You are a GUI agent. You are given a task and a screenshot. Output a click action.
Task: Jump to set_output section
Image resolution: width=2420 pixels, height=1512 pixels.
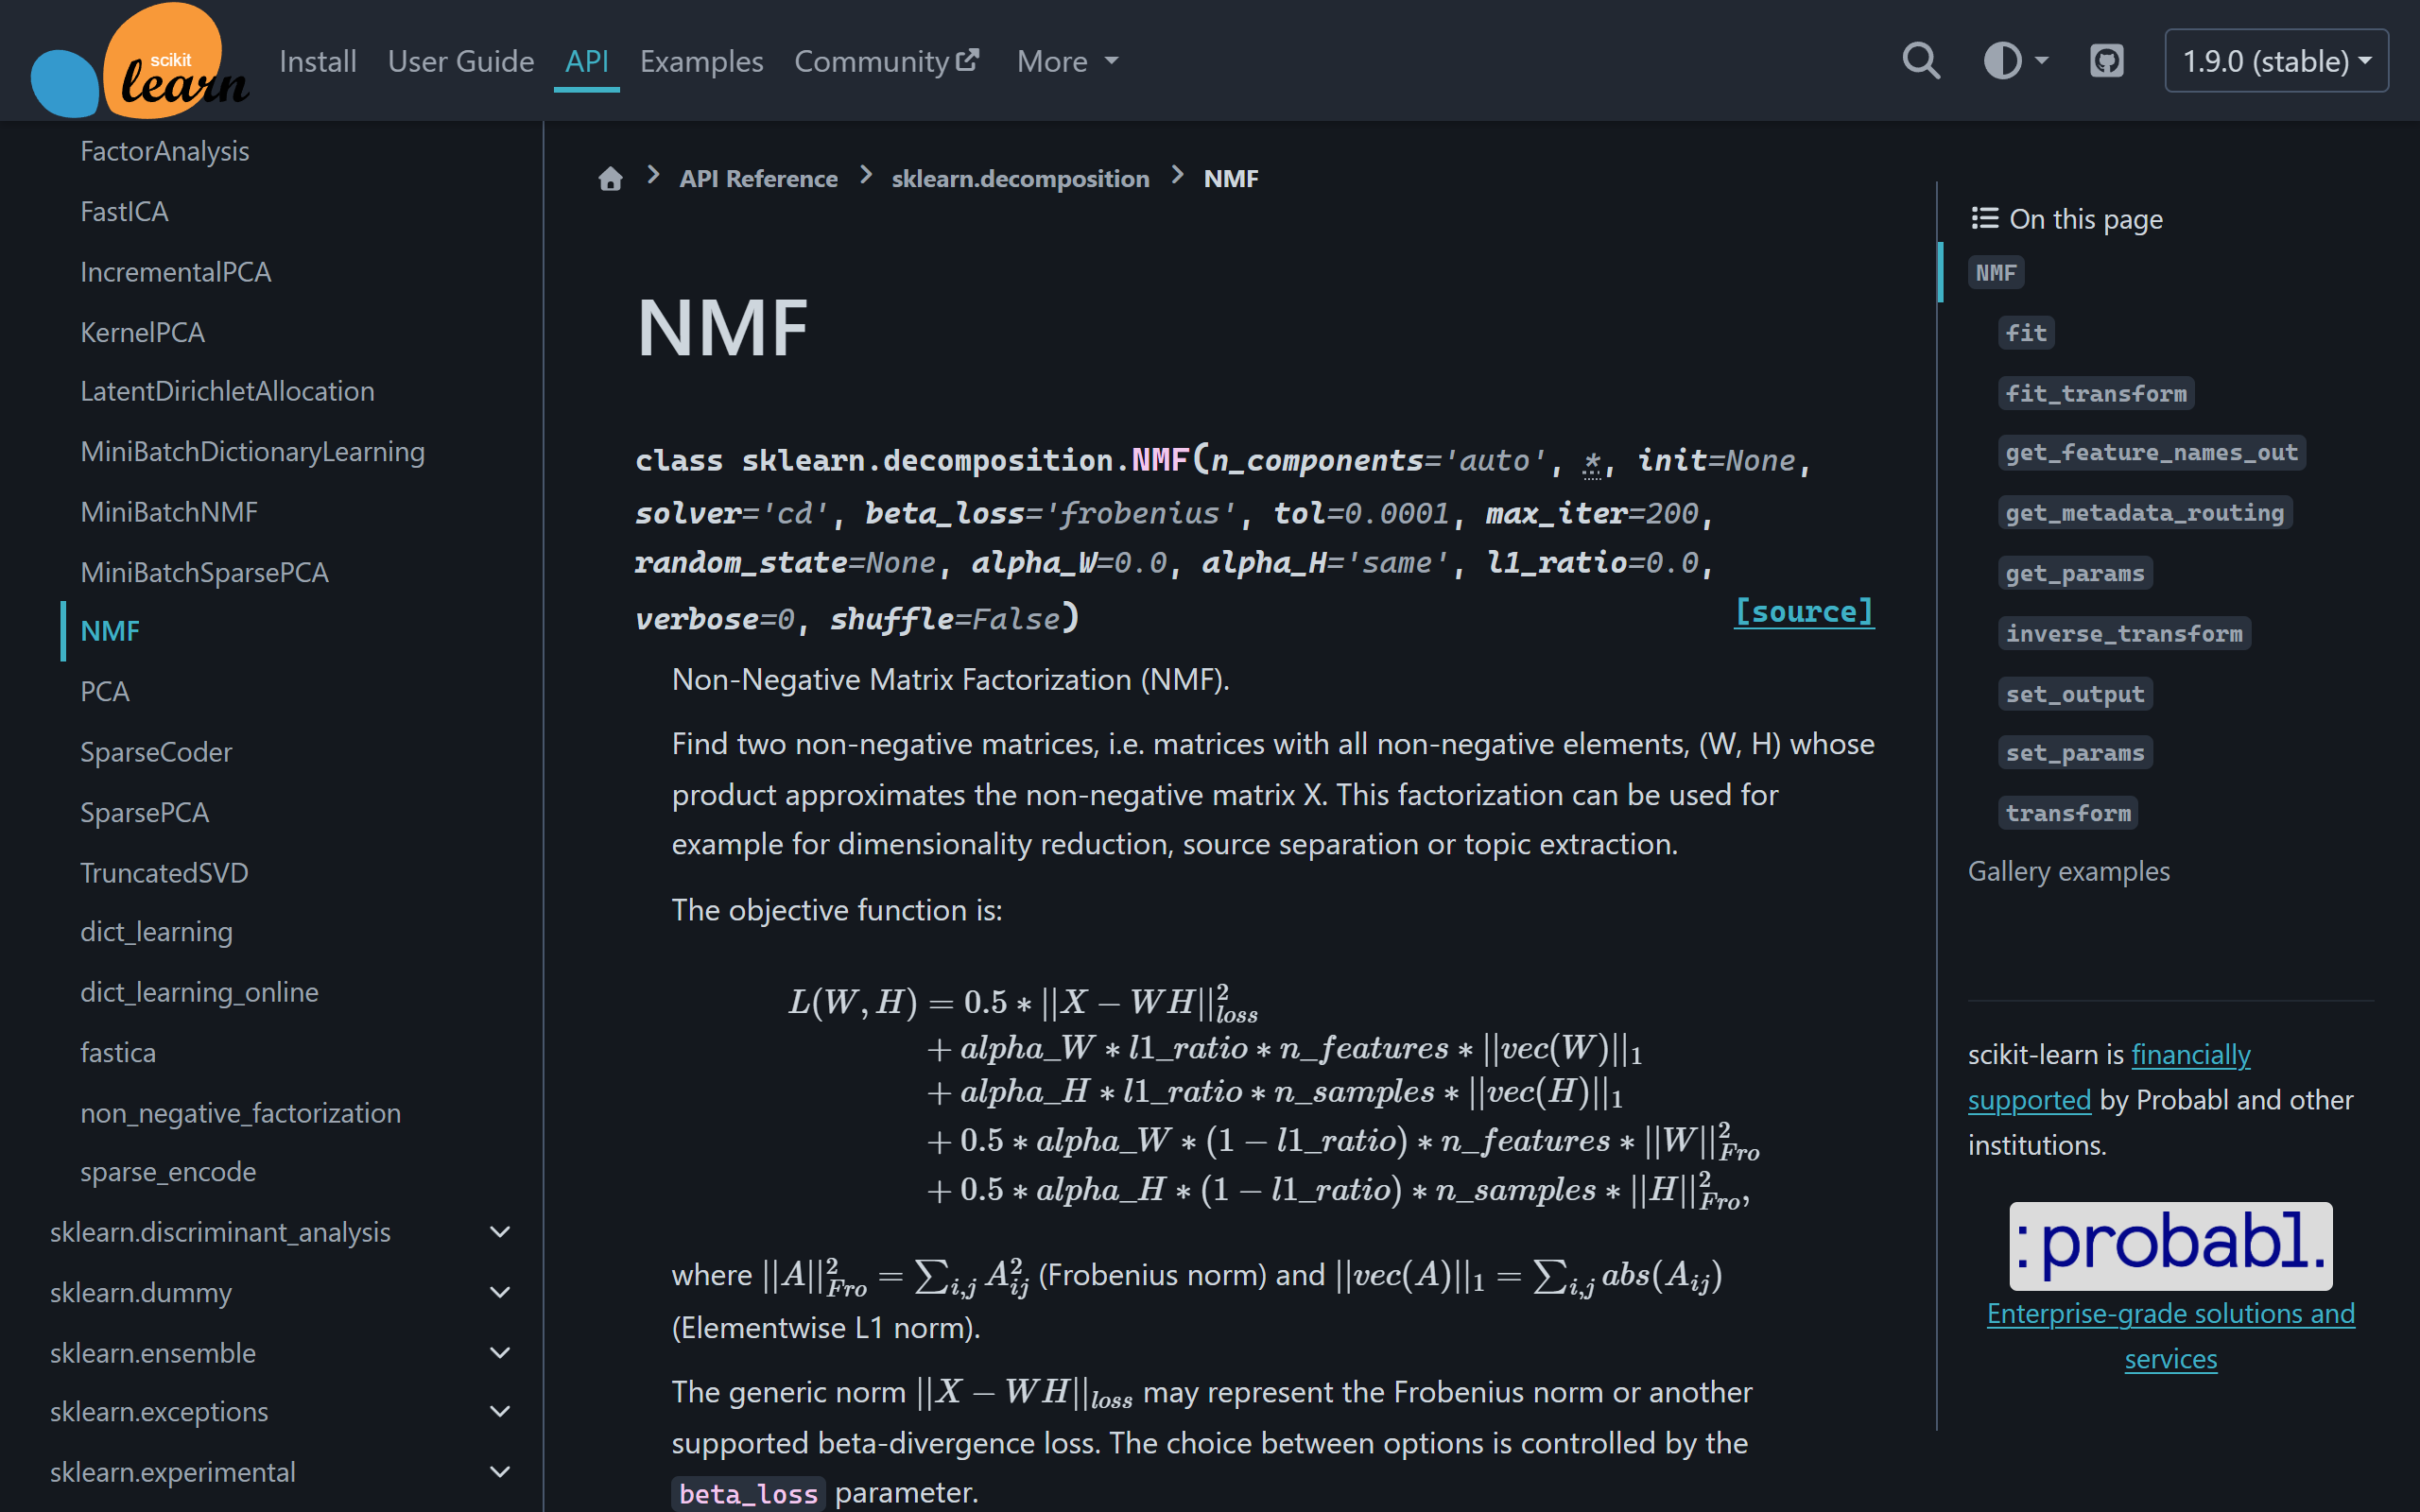click(x=2075, y=694)
